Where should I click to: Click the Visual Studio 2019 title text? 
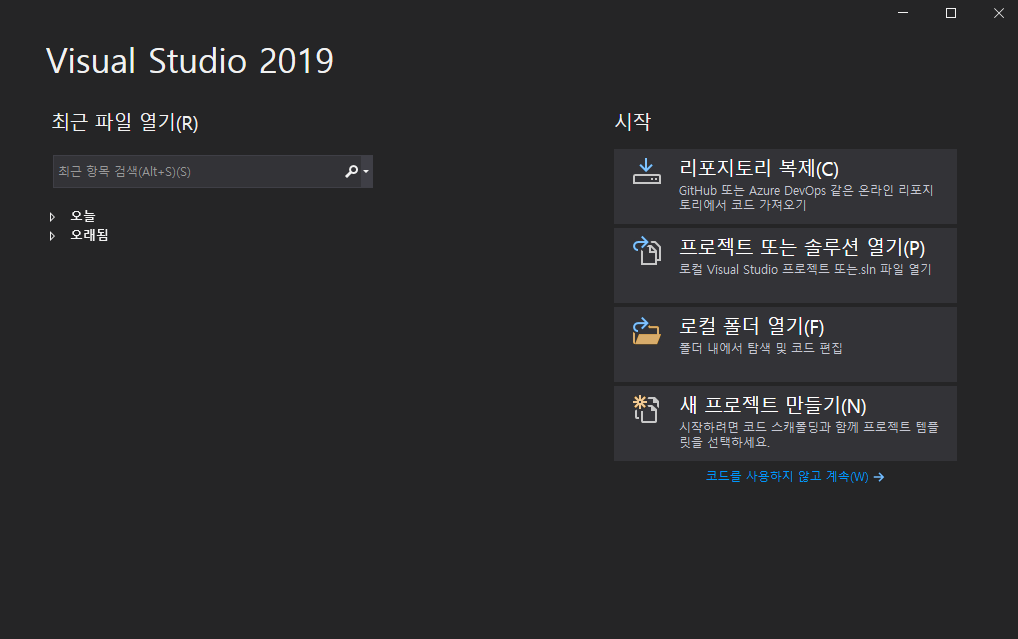190,61
